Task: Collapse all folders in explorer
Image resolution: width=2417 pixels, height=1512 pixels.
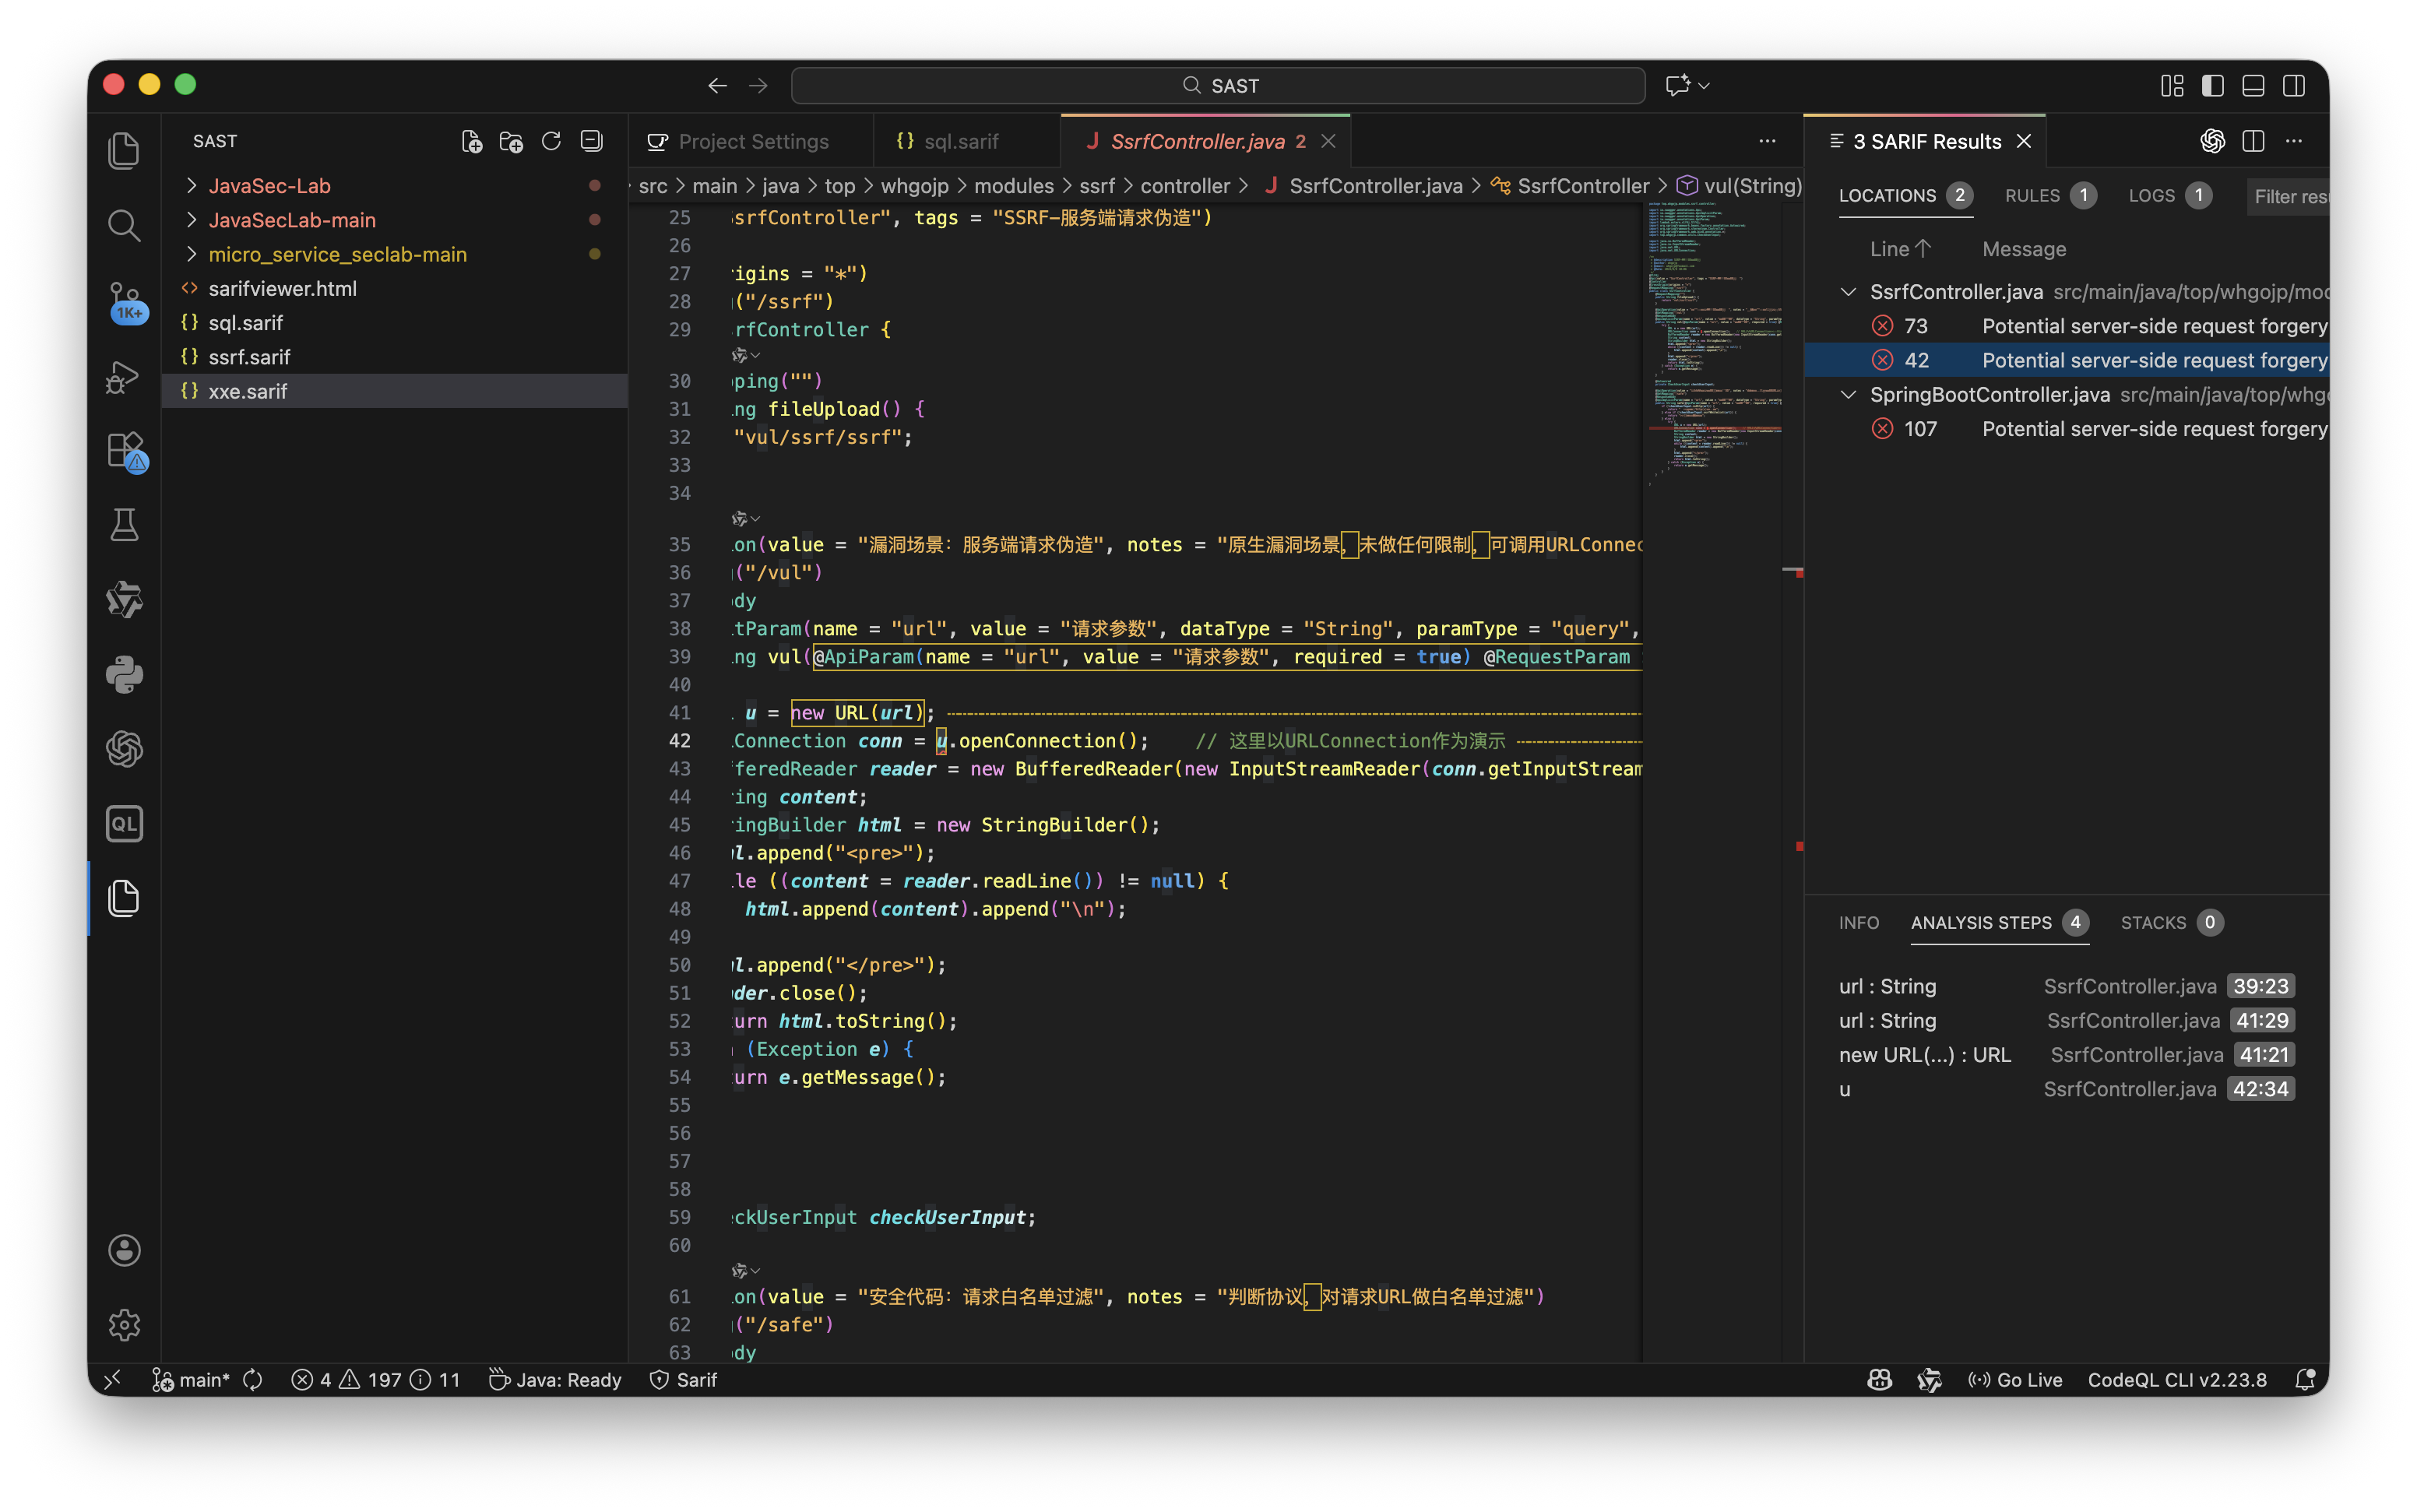Action: point(591,141)
